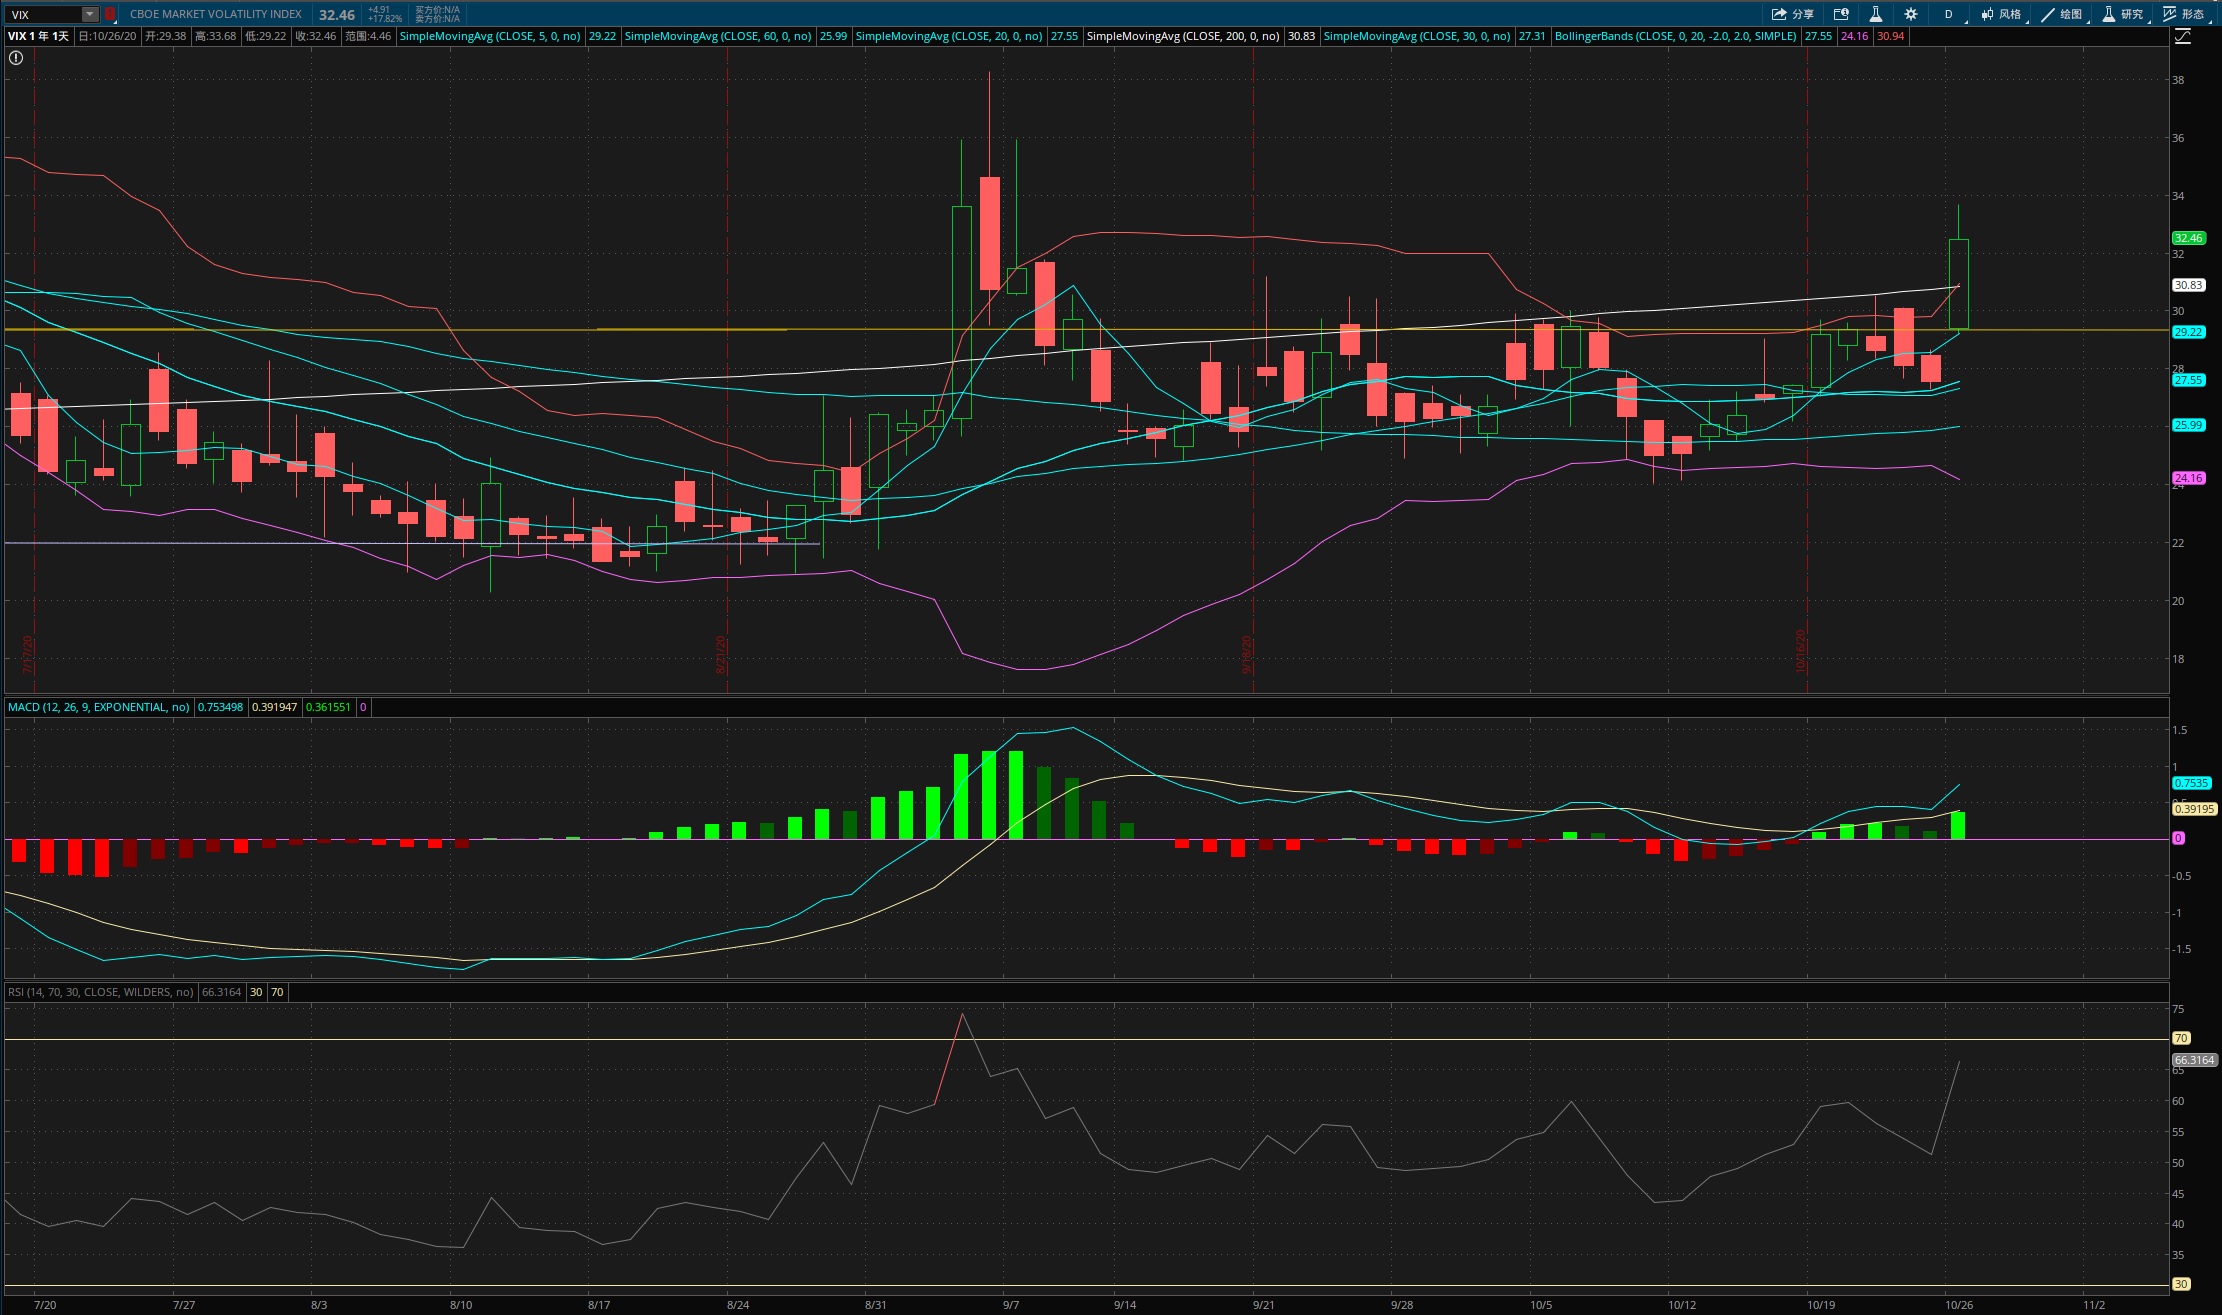Click the 范围:4.46 range value
This screenshot has width=2222, height=1315.
pyautogui.click(x=367, y=36)
